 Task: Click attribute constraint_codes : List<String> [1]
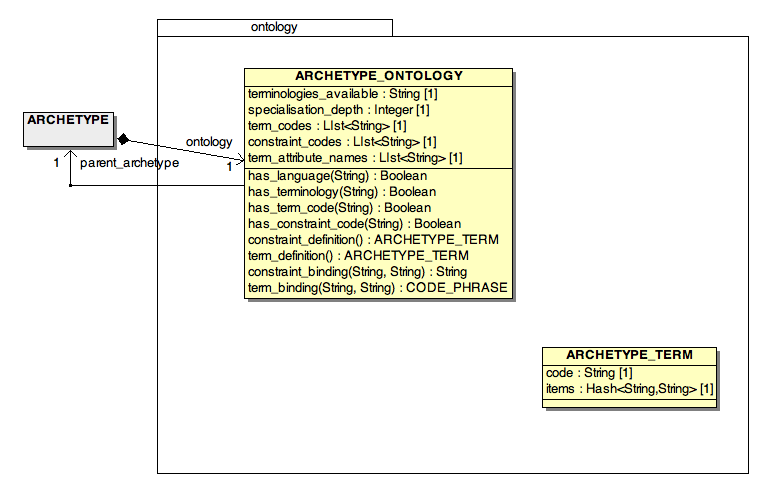pyautogui.click(x=342, y=141)
